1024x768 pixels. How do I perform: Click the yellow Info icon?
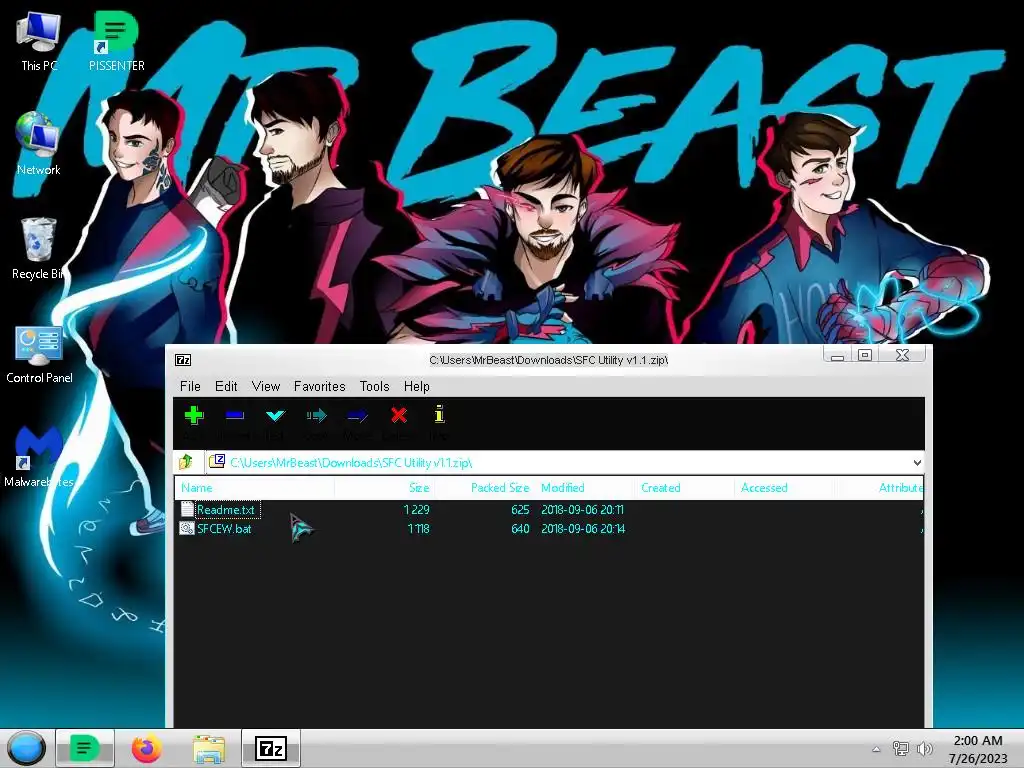pyautogui.click(x=440, y=414)
